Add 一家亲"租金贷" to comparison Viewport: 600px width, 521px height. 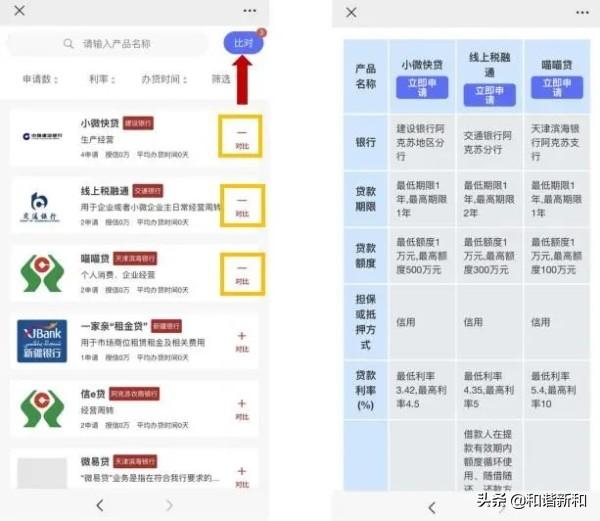pyautogui.click(x=242, y=342)
